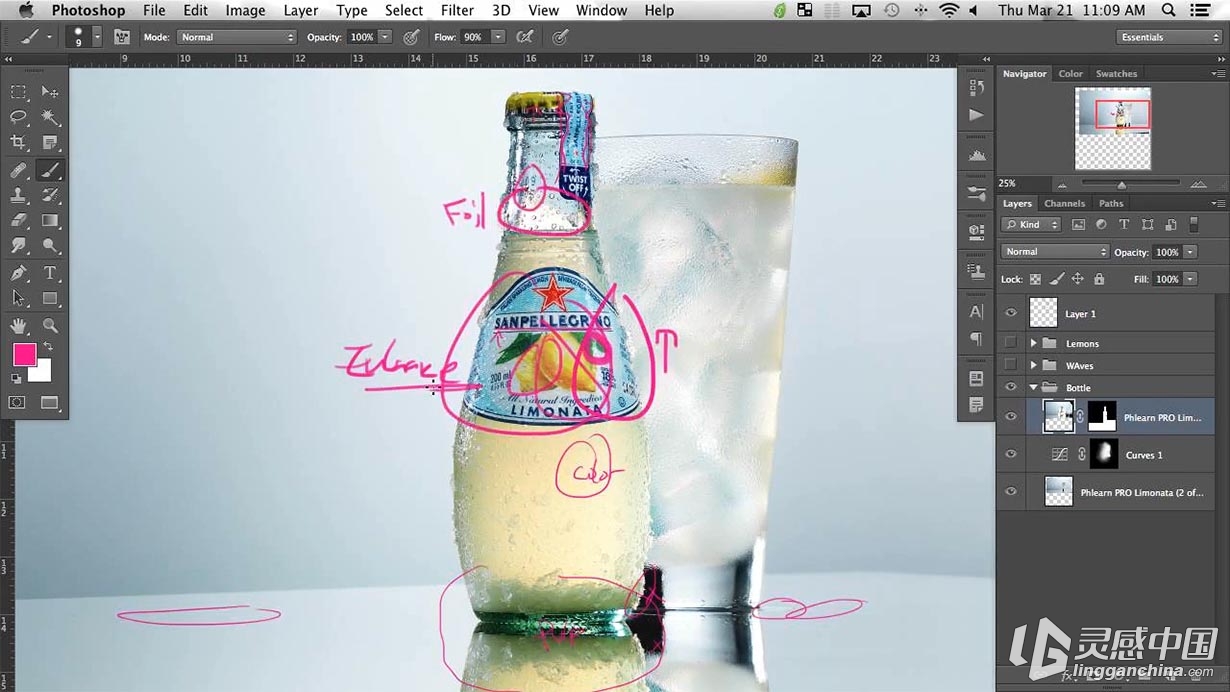Screen dimensions: 1230x692
Task: Open the layer Kind filter dropdown
Action: tap(1031, 225)
